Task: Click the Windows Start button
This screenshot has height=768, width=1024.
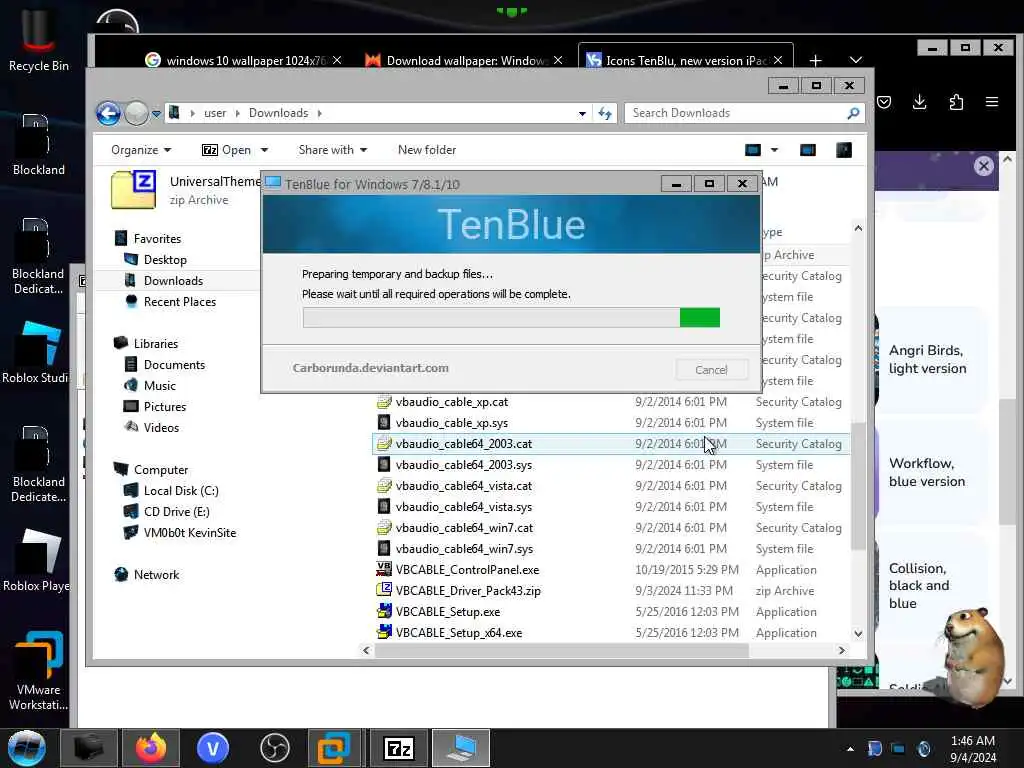Action: [x=27, y=748]
